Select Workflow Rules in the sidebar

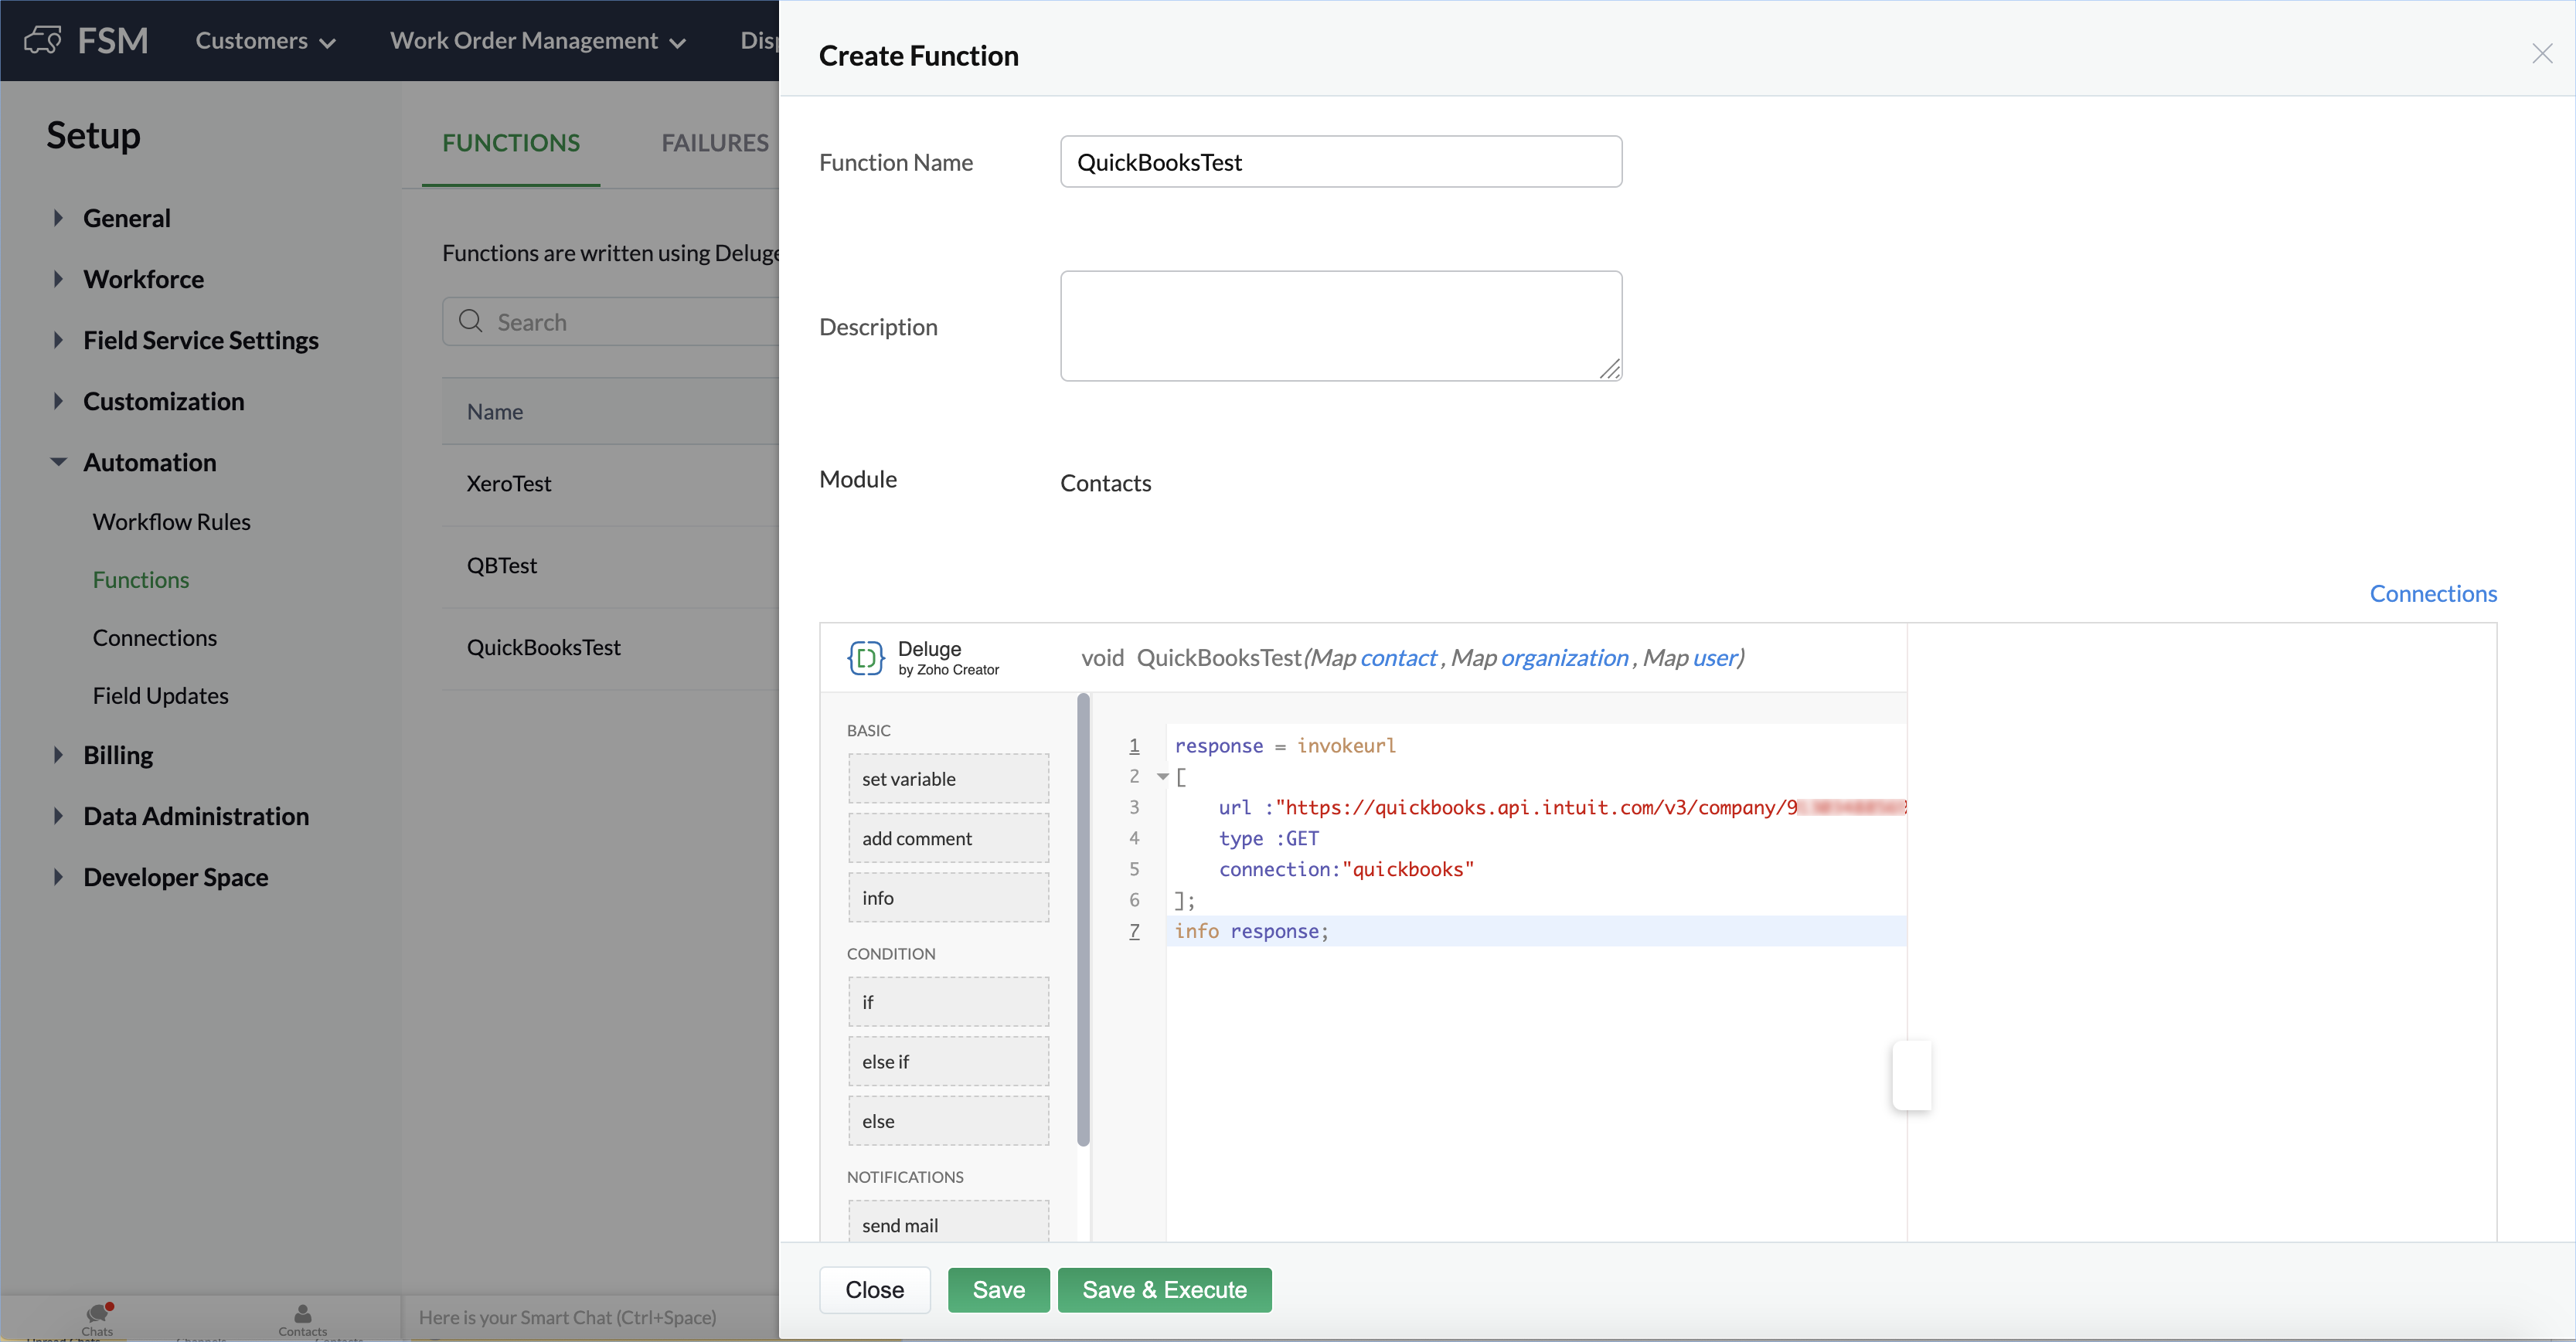point(171,522)
